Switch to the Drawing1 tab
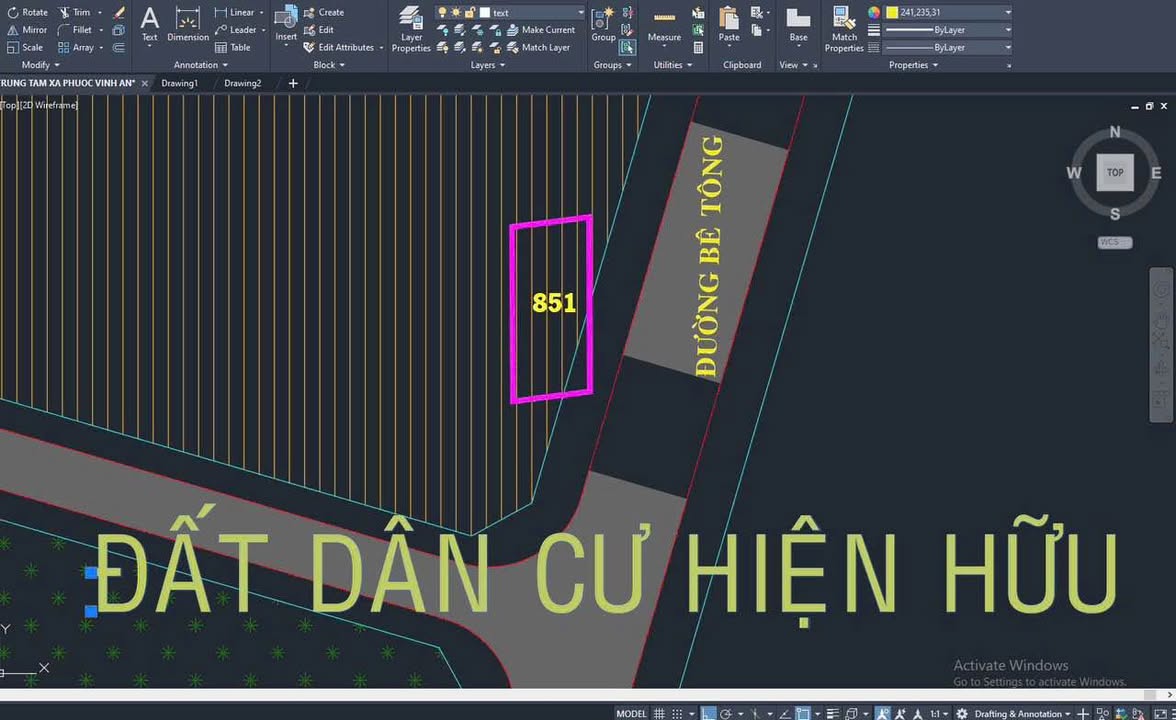1176x720 pixels. 180,83
